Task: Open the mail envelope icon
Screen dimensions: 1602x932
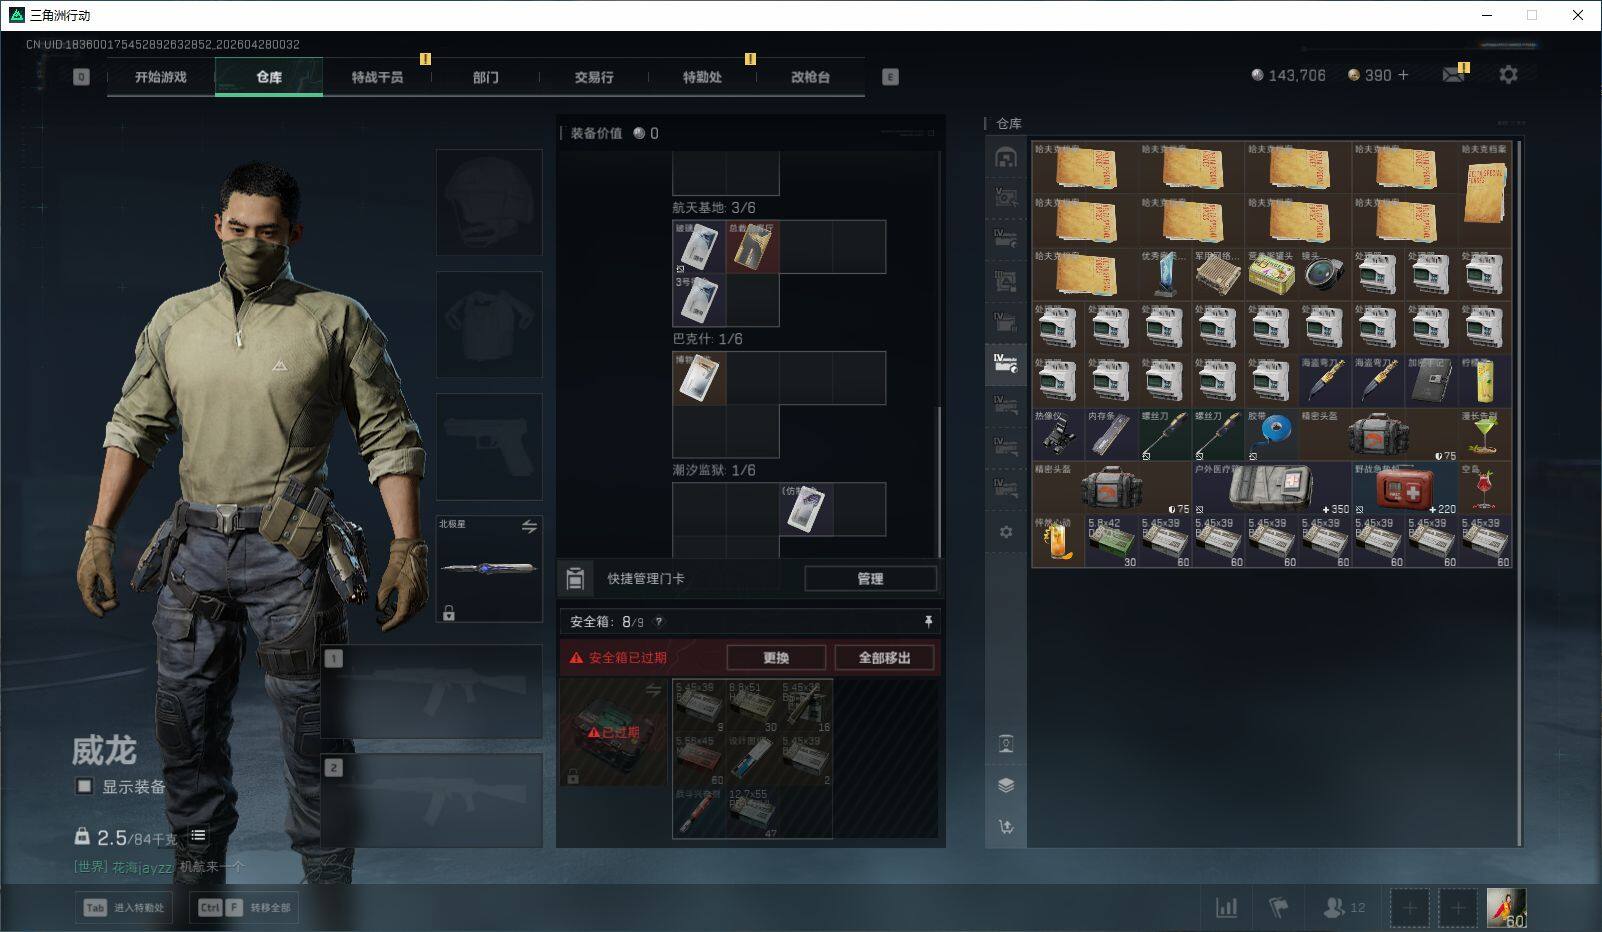Action: (1454, 75)
